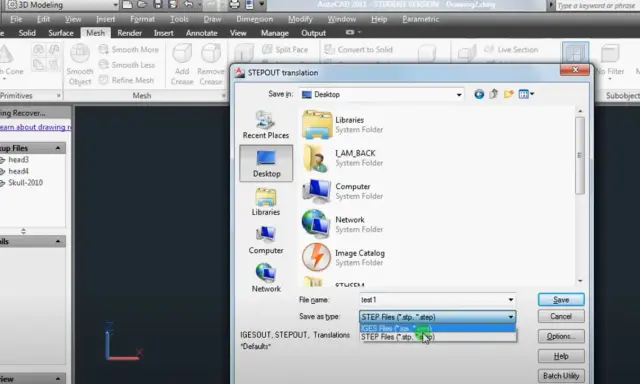Click the New drawing icon in quick access toolbar
This screenshot has width=640, height=384.
click(127, 5)
